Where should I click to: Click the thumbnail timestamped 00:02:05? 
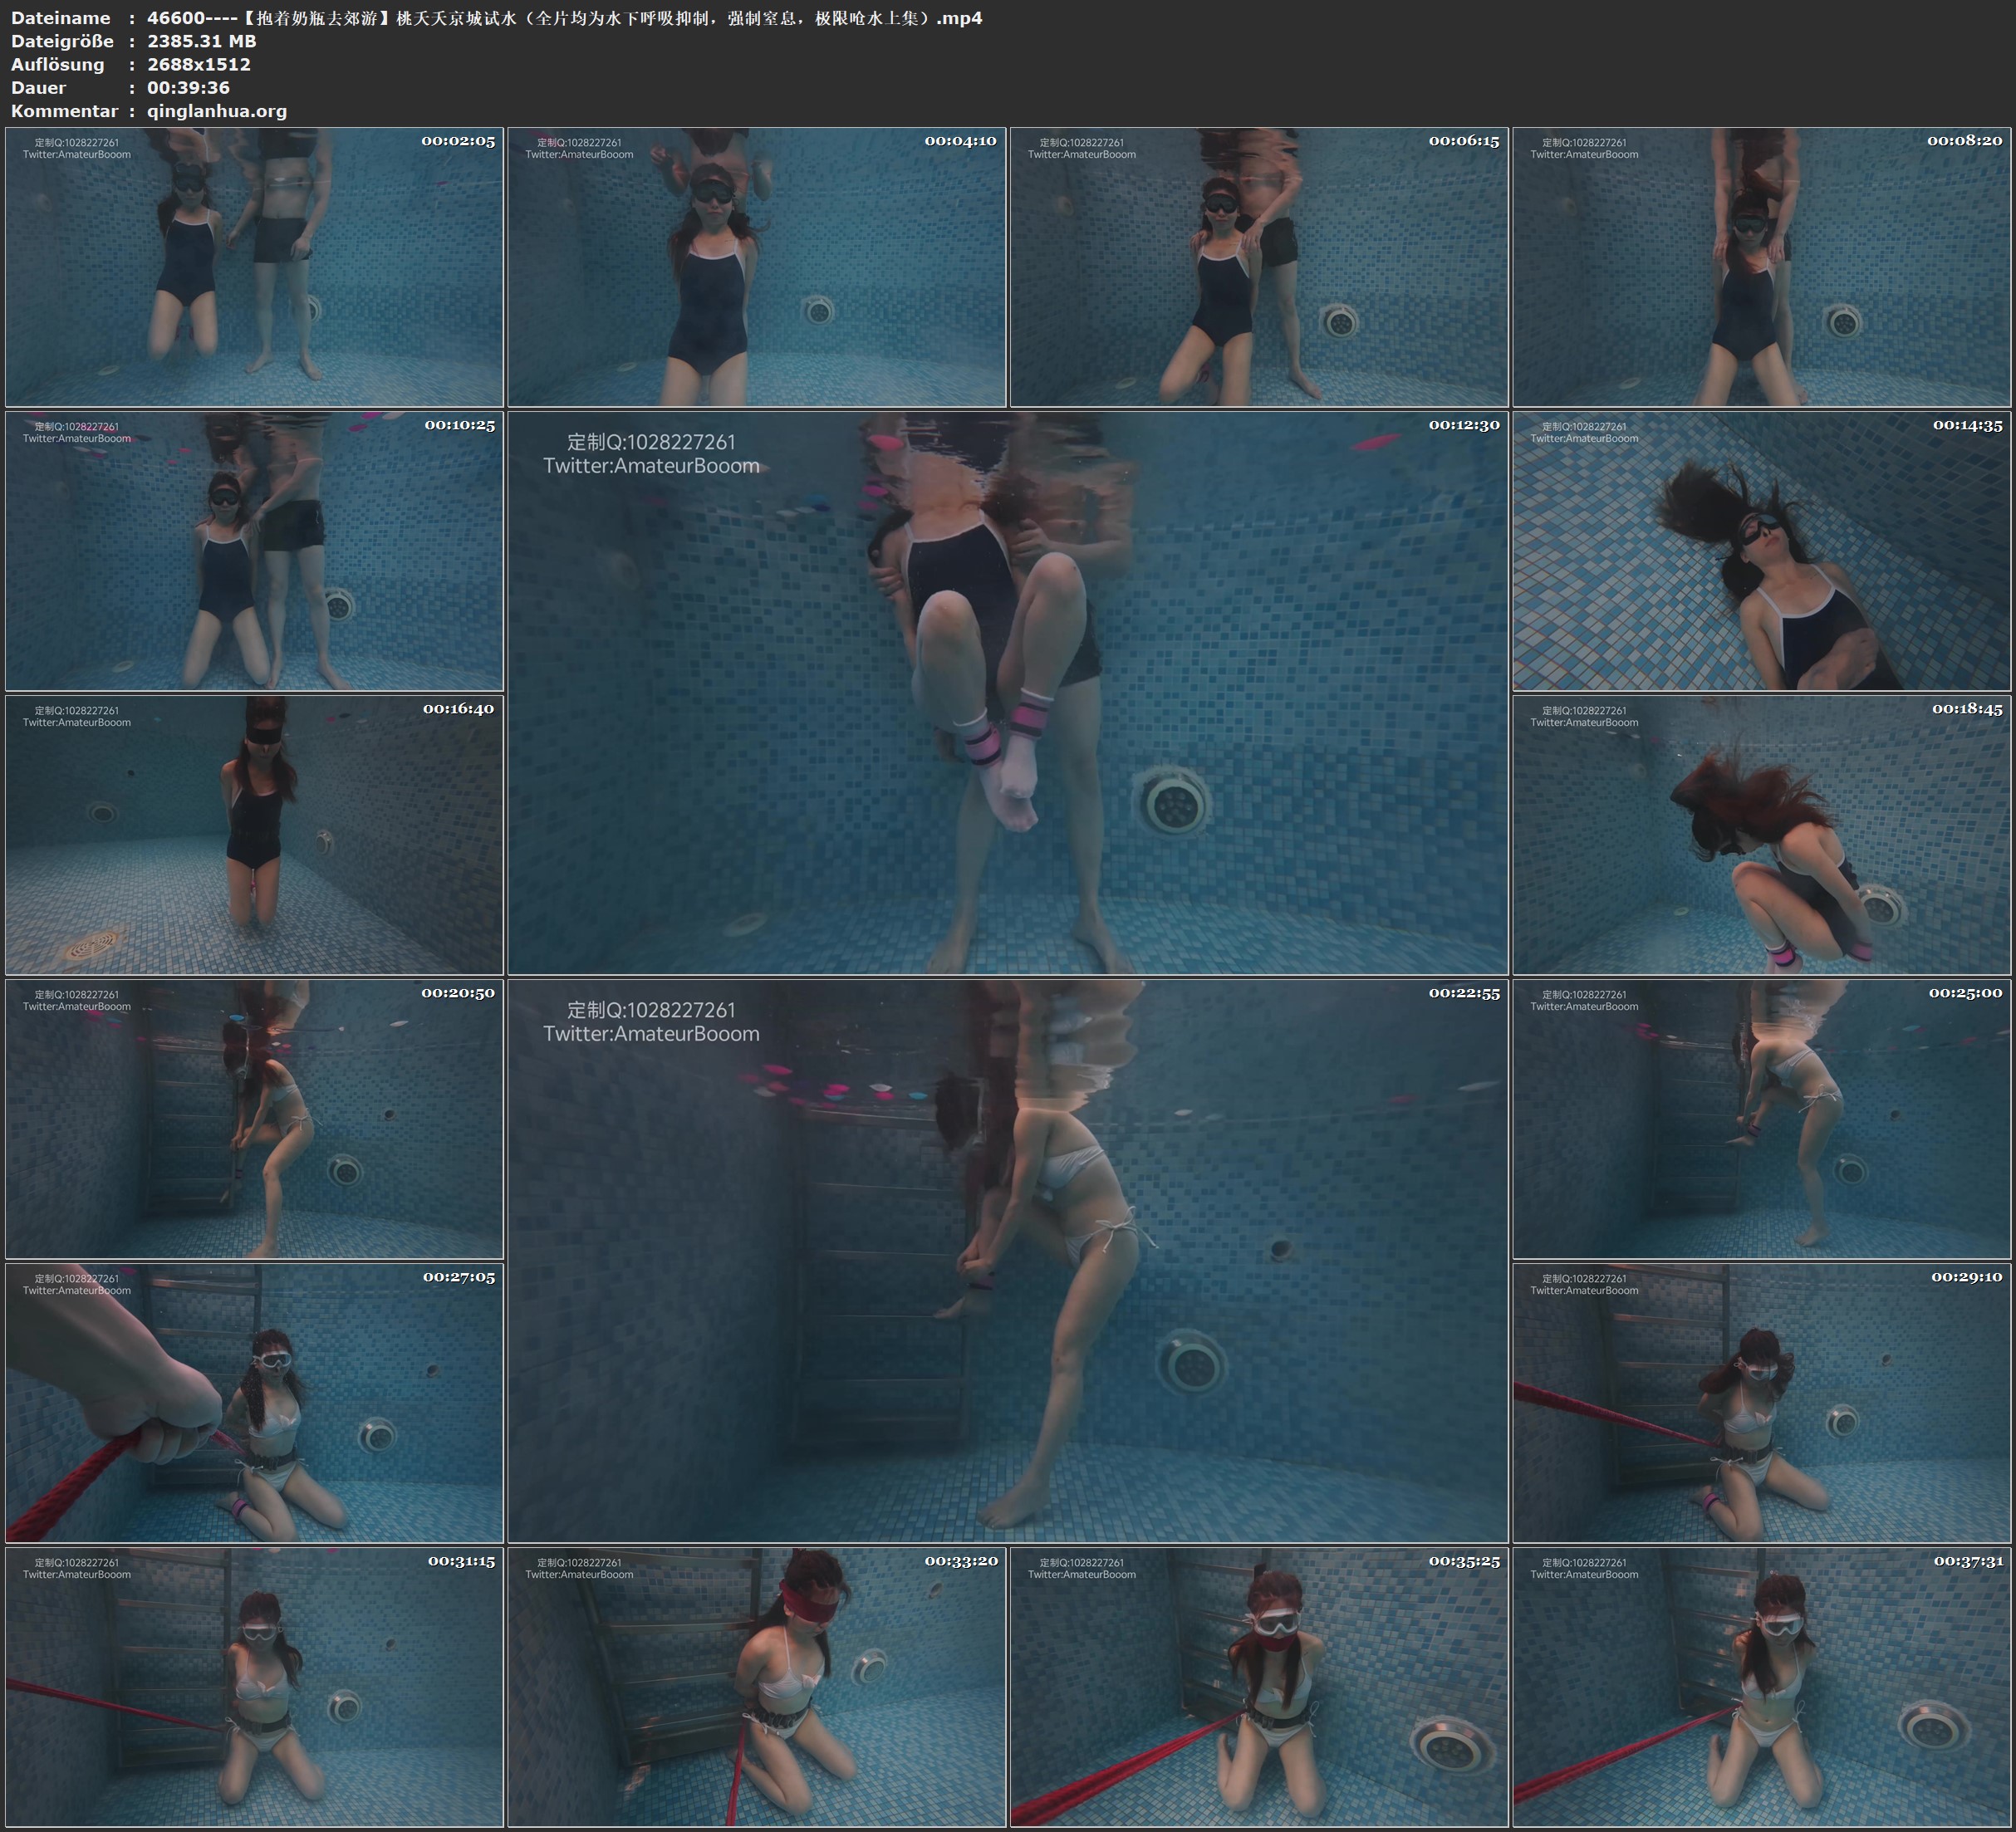point(254,267)
